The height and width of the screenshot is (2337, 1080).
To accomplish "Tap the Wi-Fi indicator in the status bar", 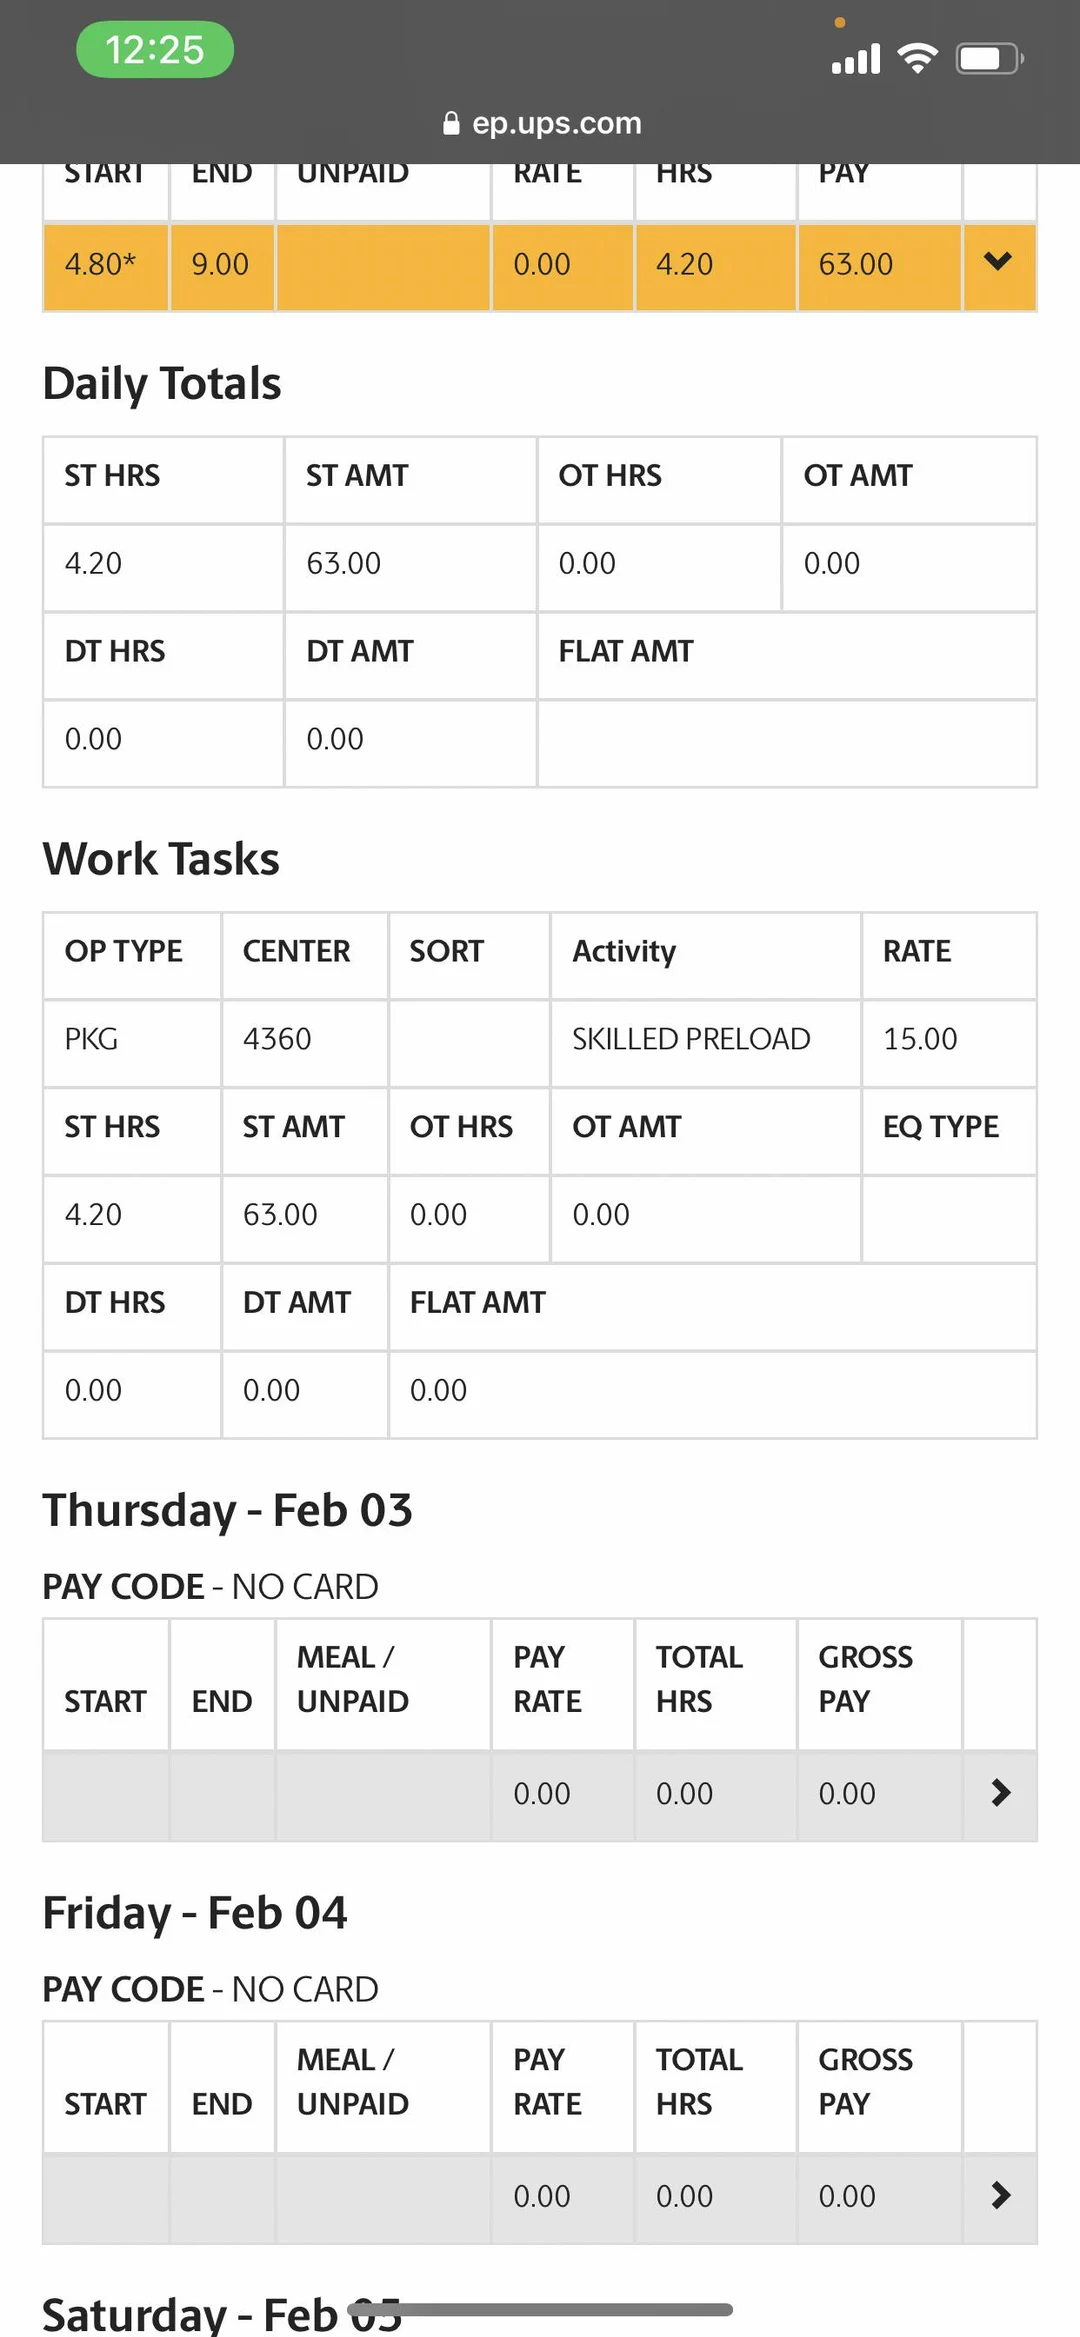I will 917,57.
